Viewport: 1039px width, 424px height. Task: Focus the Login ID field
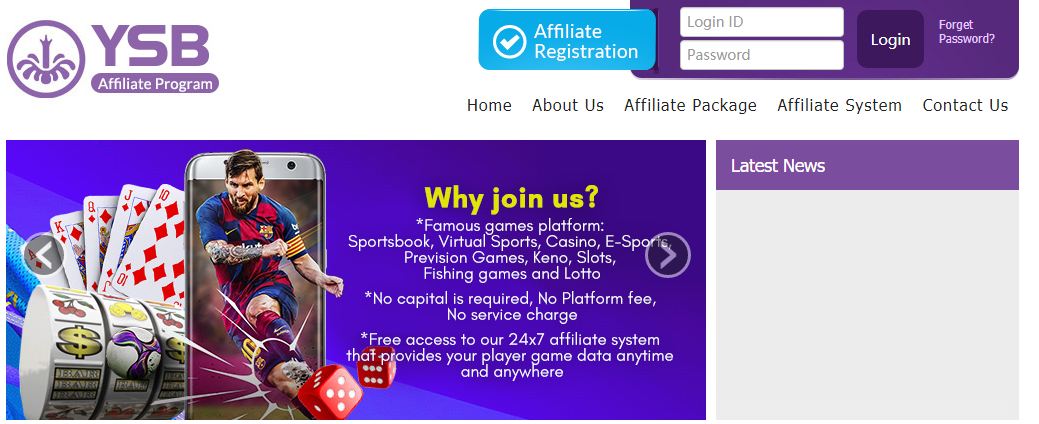point(761,22)
